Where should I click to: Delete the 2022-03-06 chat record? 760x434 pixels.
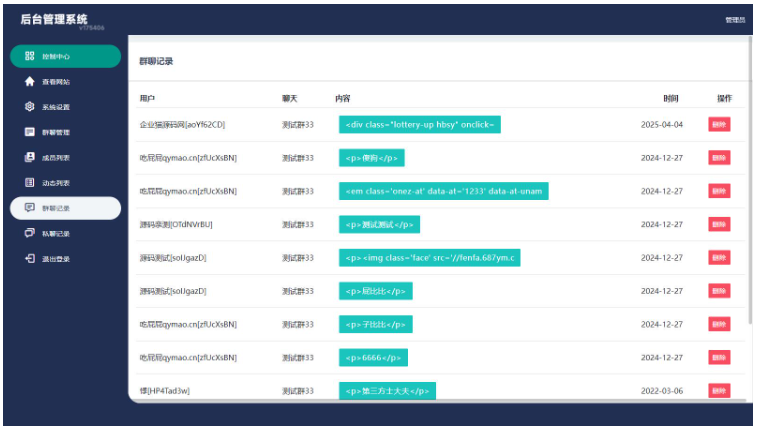coord(719,390)
